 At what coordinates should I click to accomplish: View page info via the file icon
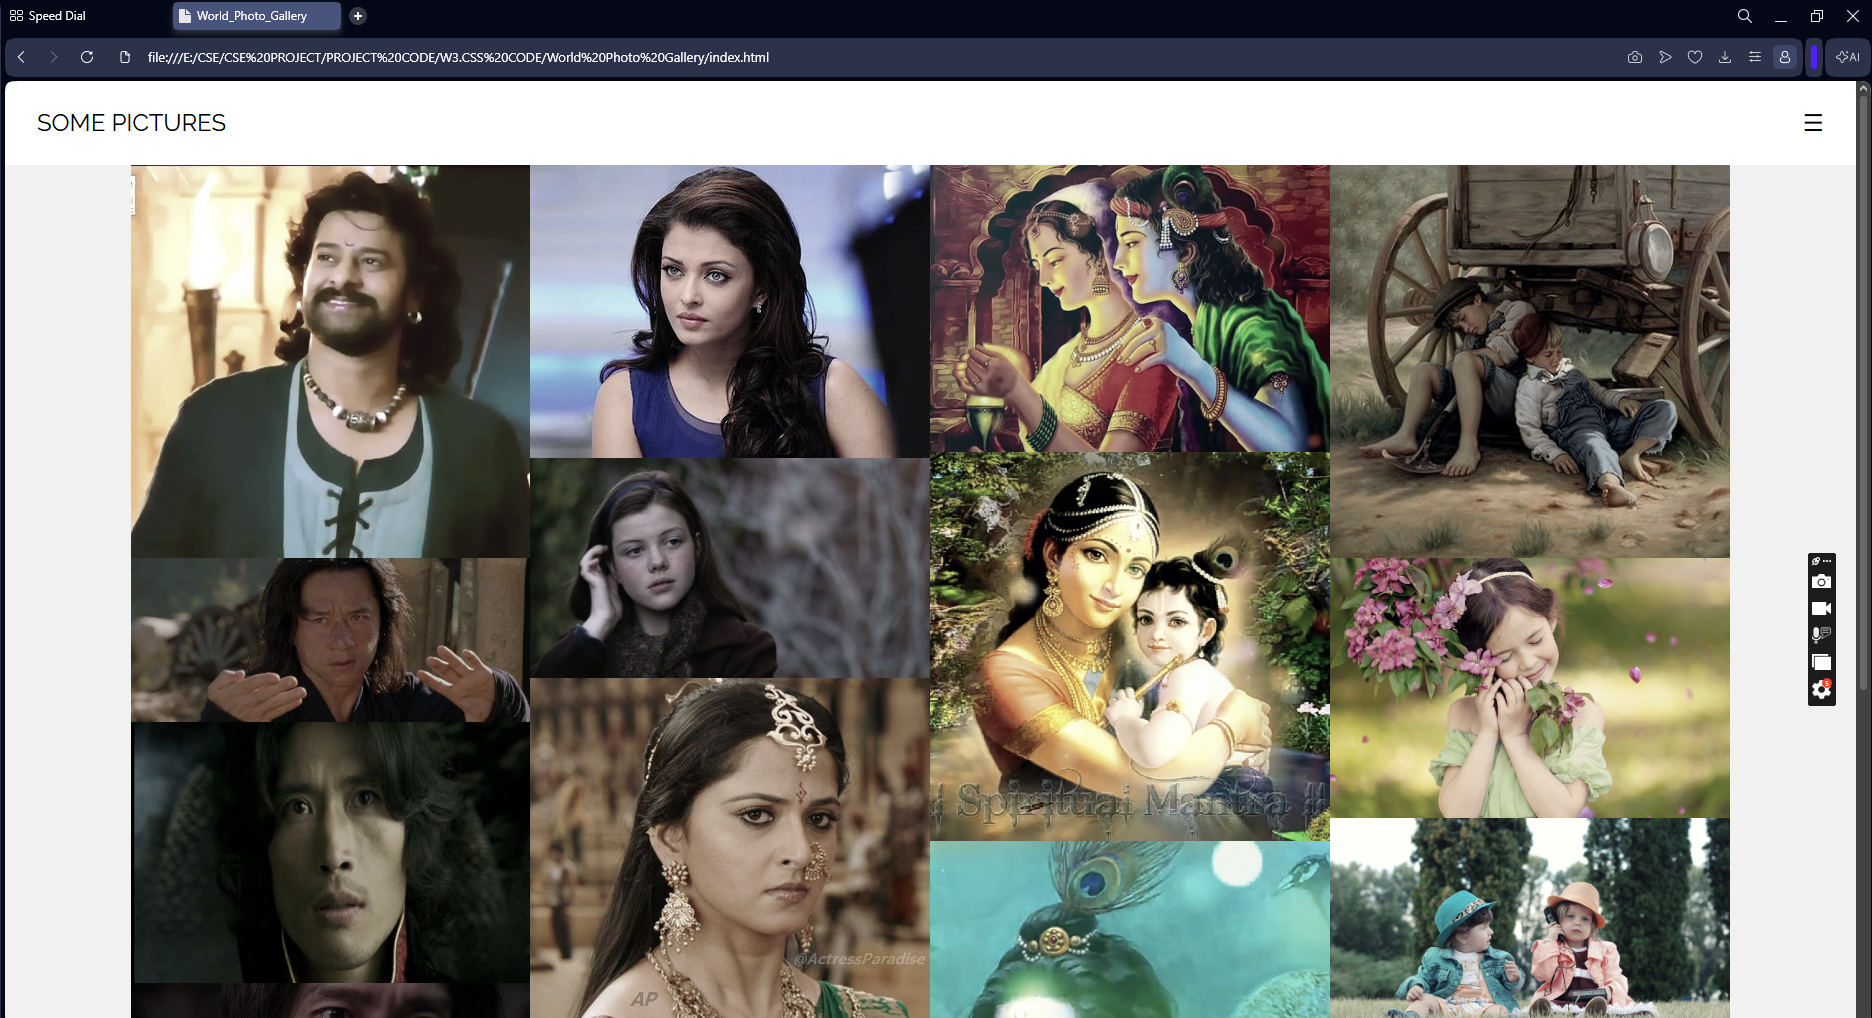click(125, 57)
